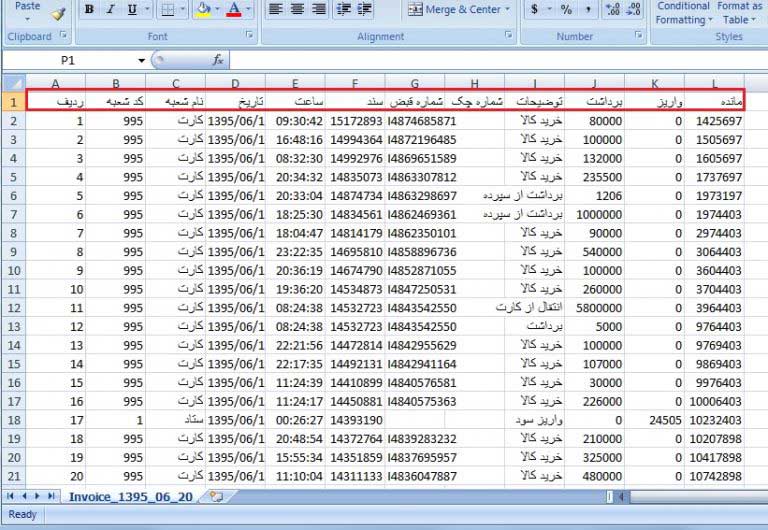Image resolution: width=768 pixels, height=530 pixels.
Task: Open Conditional Formatting dropdown
Action: pos(684,13)
